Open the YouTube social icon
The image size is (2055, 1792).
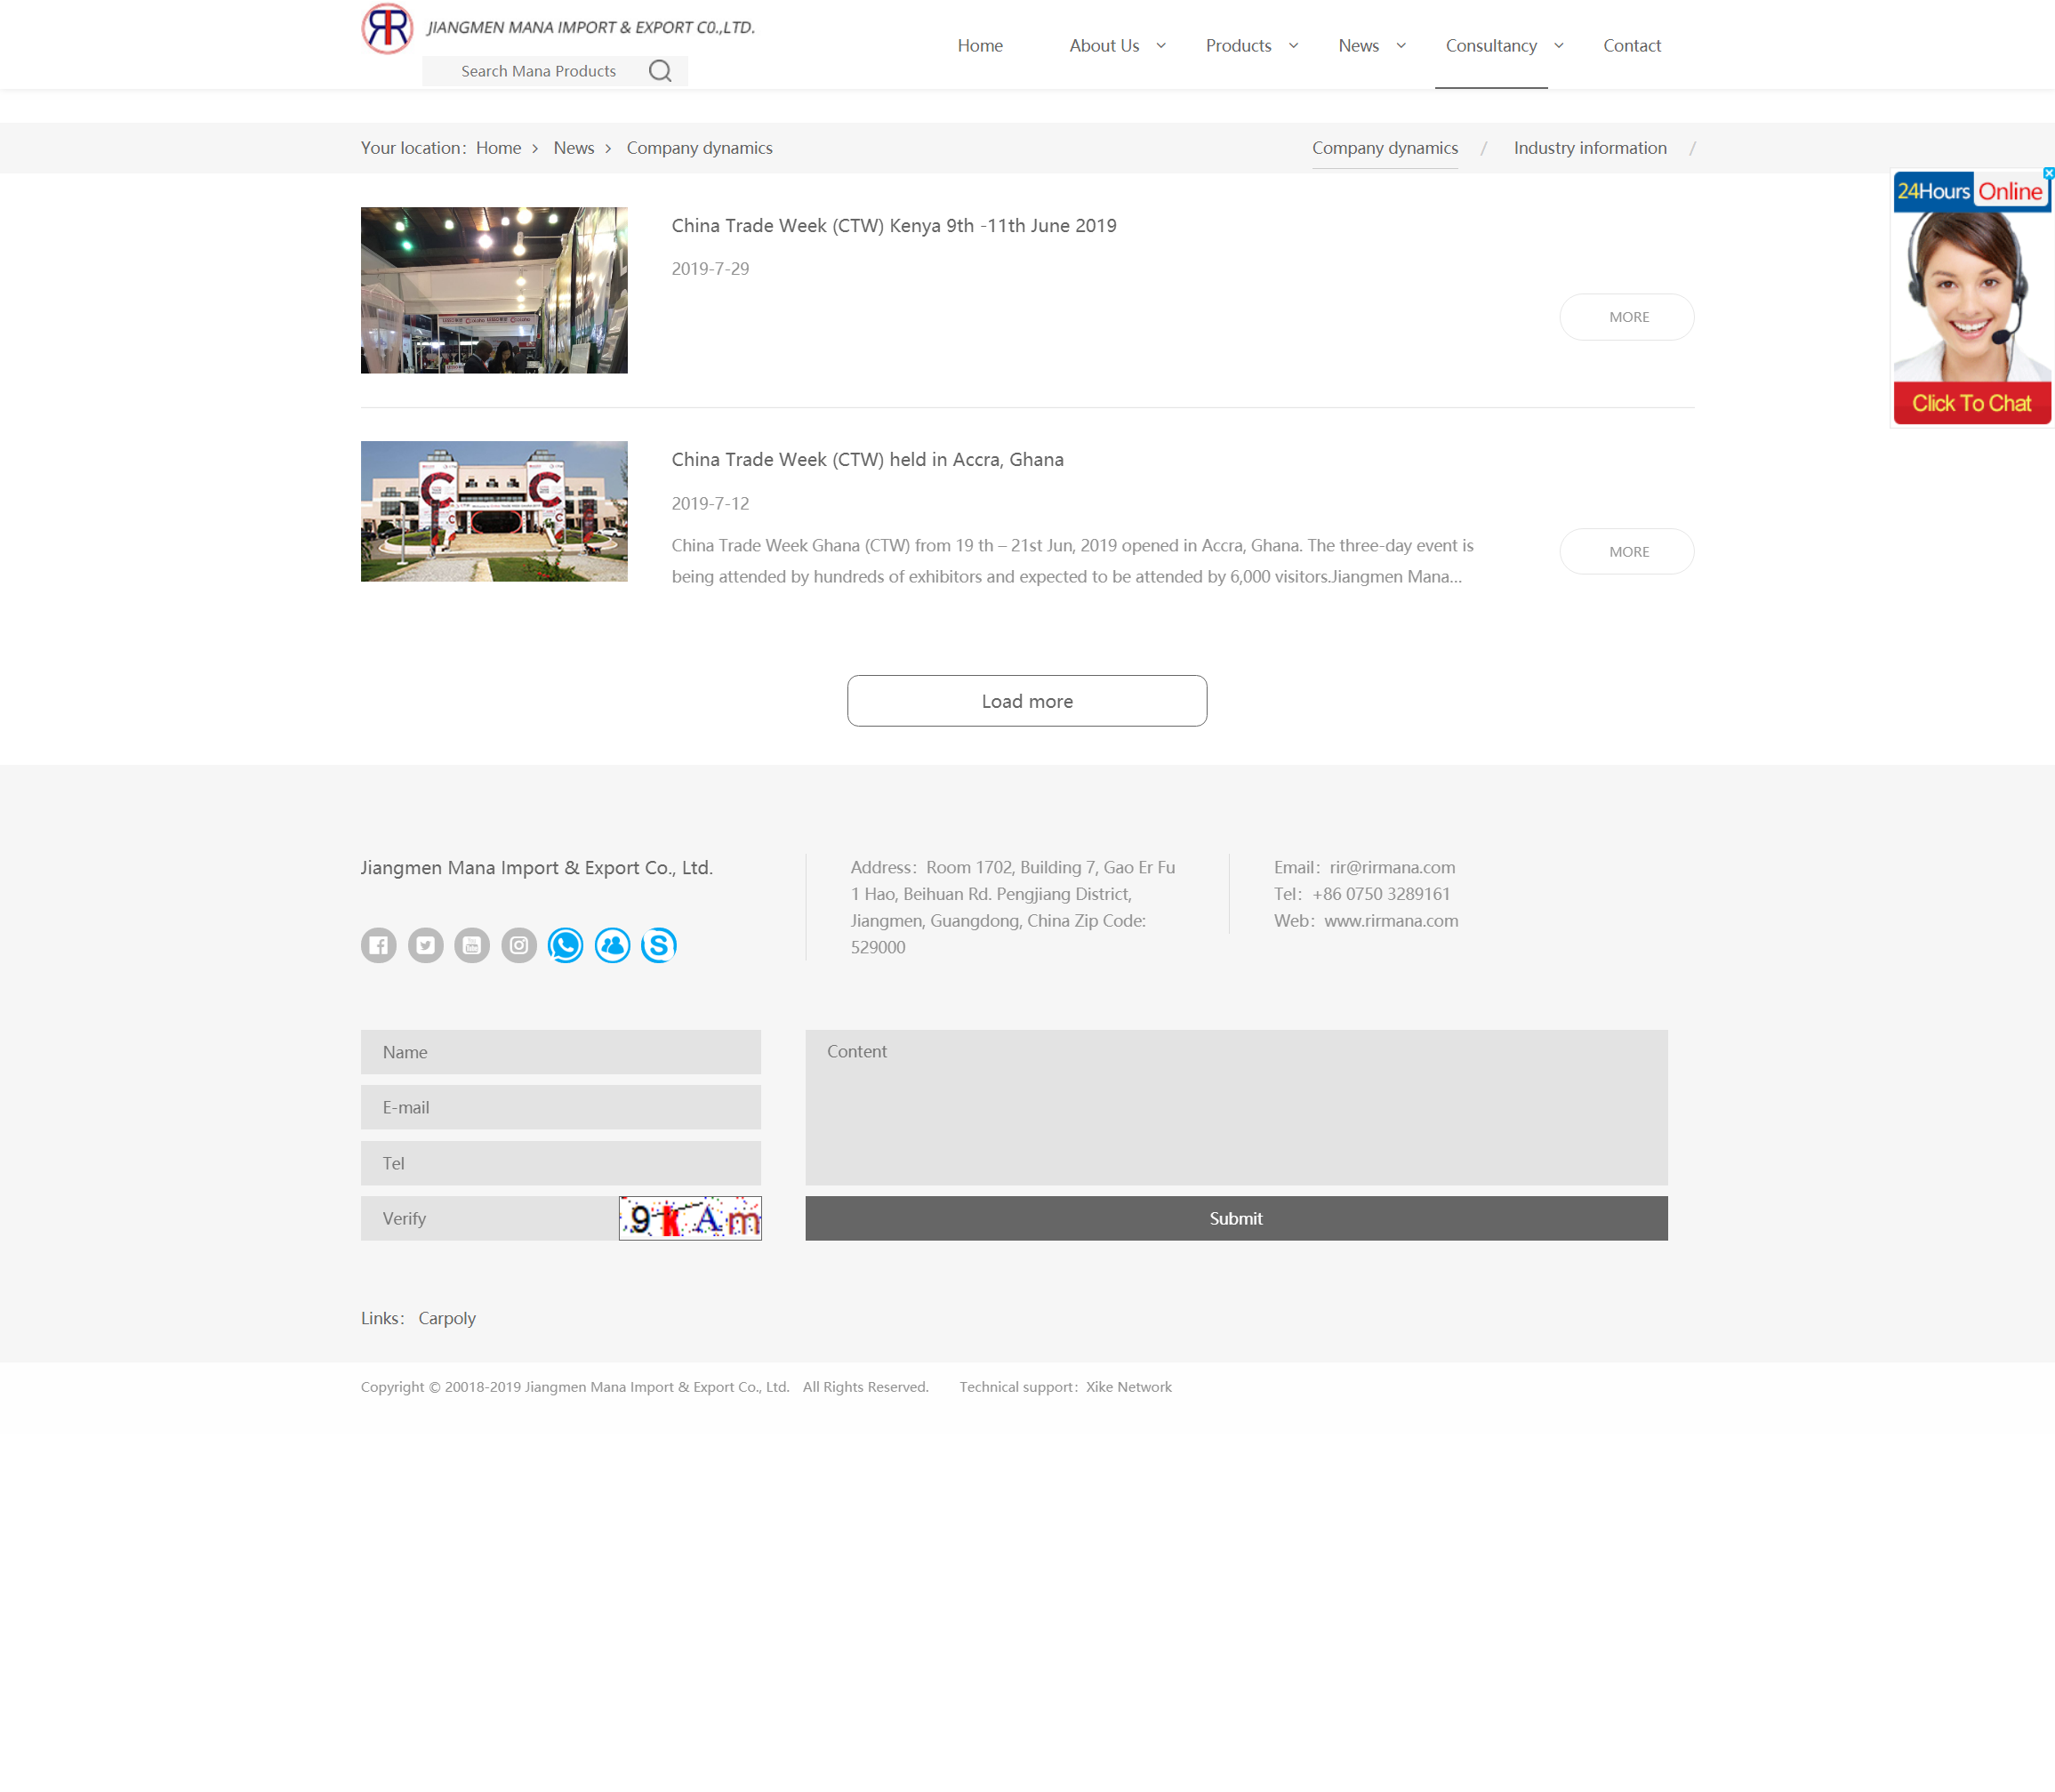(x=472, y=945)
